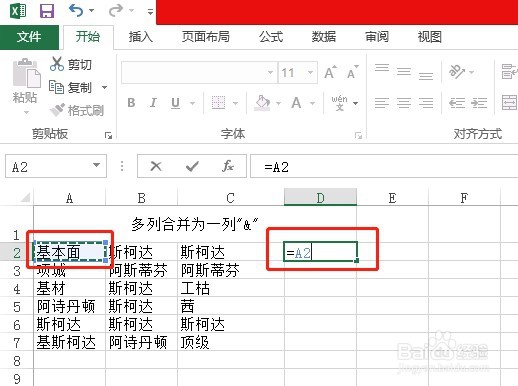Decrease font size with the smaller A

click(x=352, y=72)
